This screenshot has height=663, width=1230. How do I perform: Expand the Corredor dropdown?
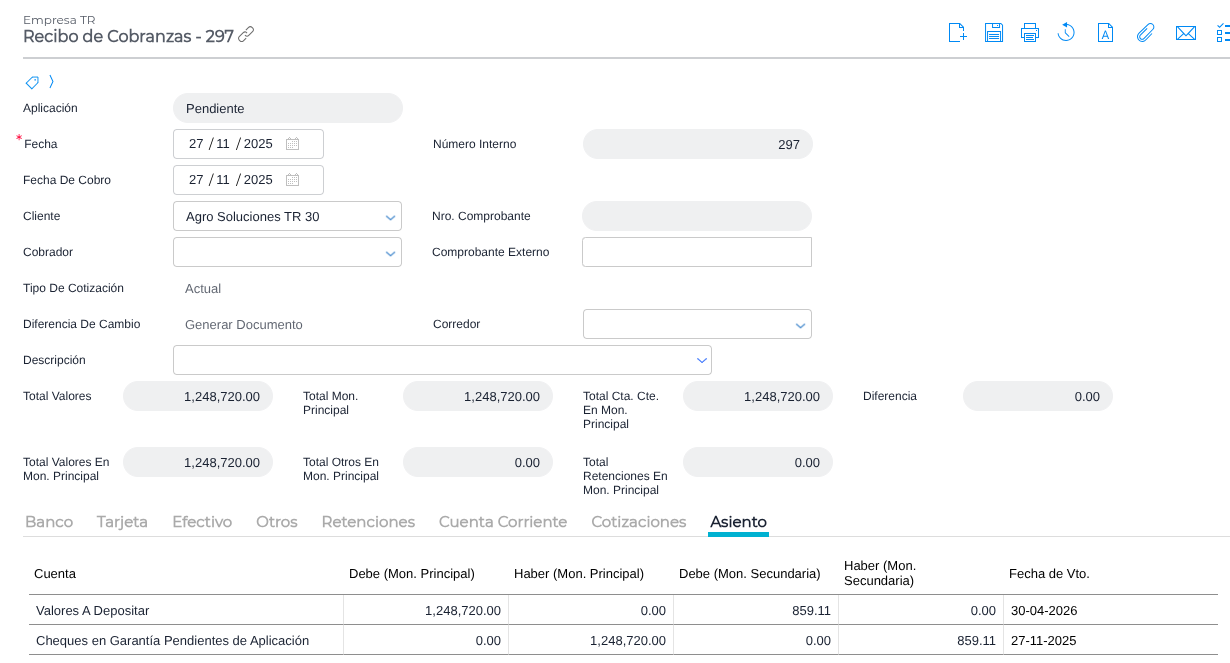(800, 325)
